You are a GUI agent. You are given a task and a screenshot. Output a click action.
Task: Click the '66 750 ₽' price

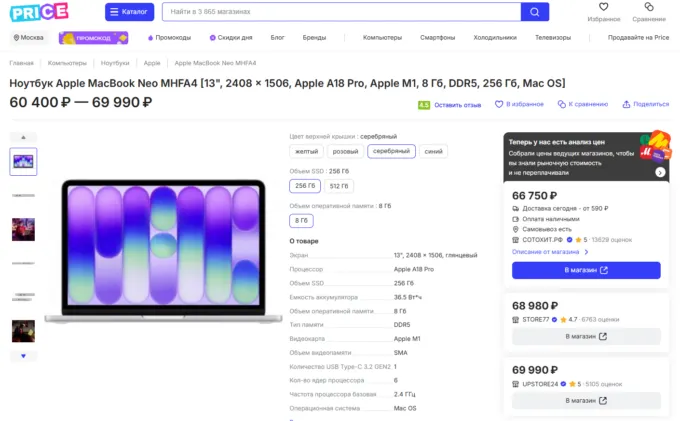click(534, 196)
